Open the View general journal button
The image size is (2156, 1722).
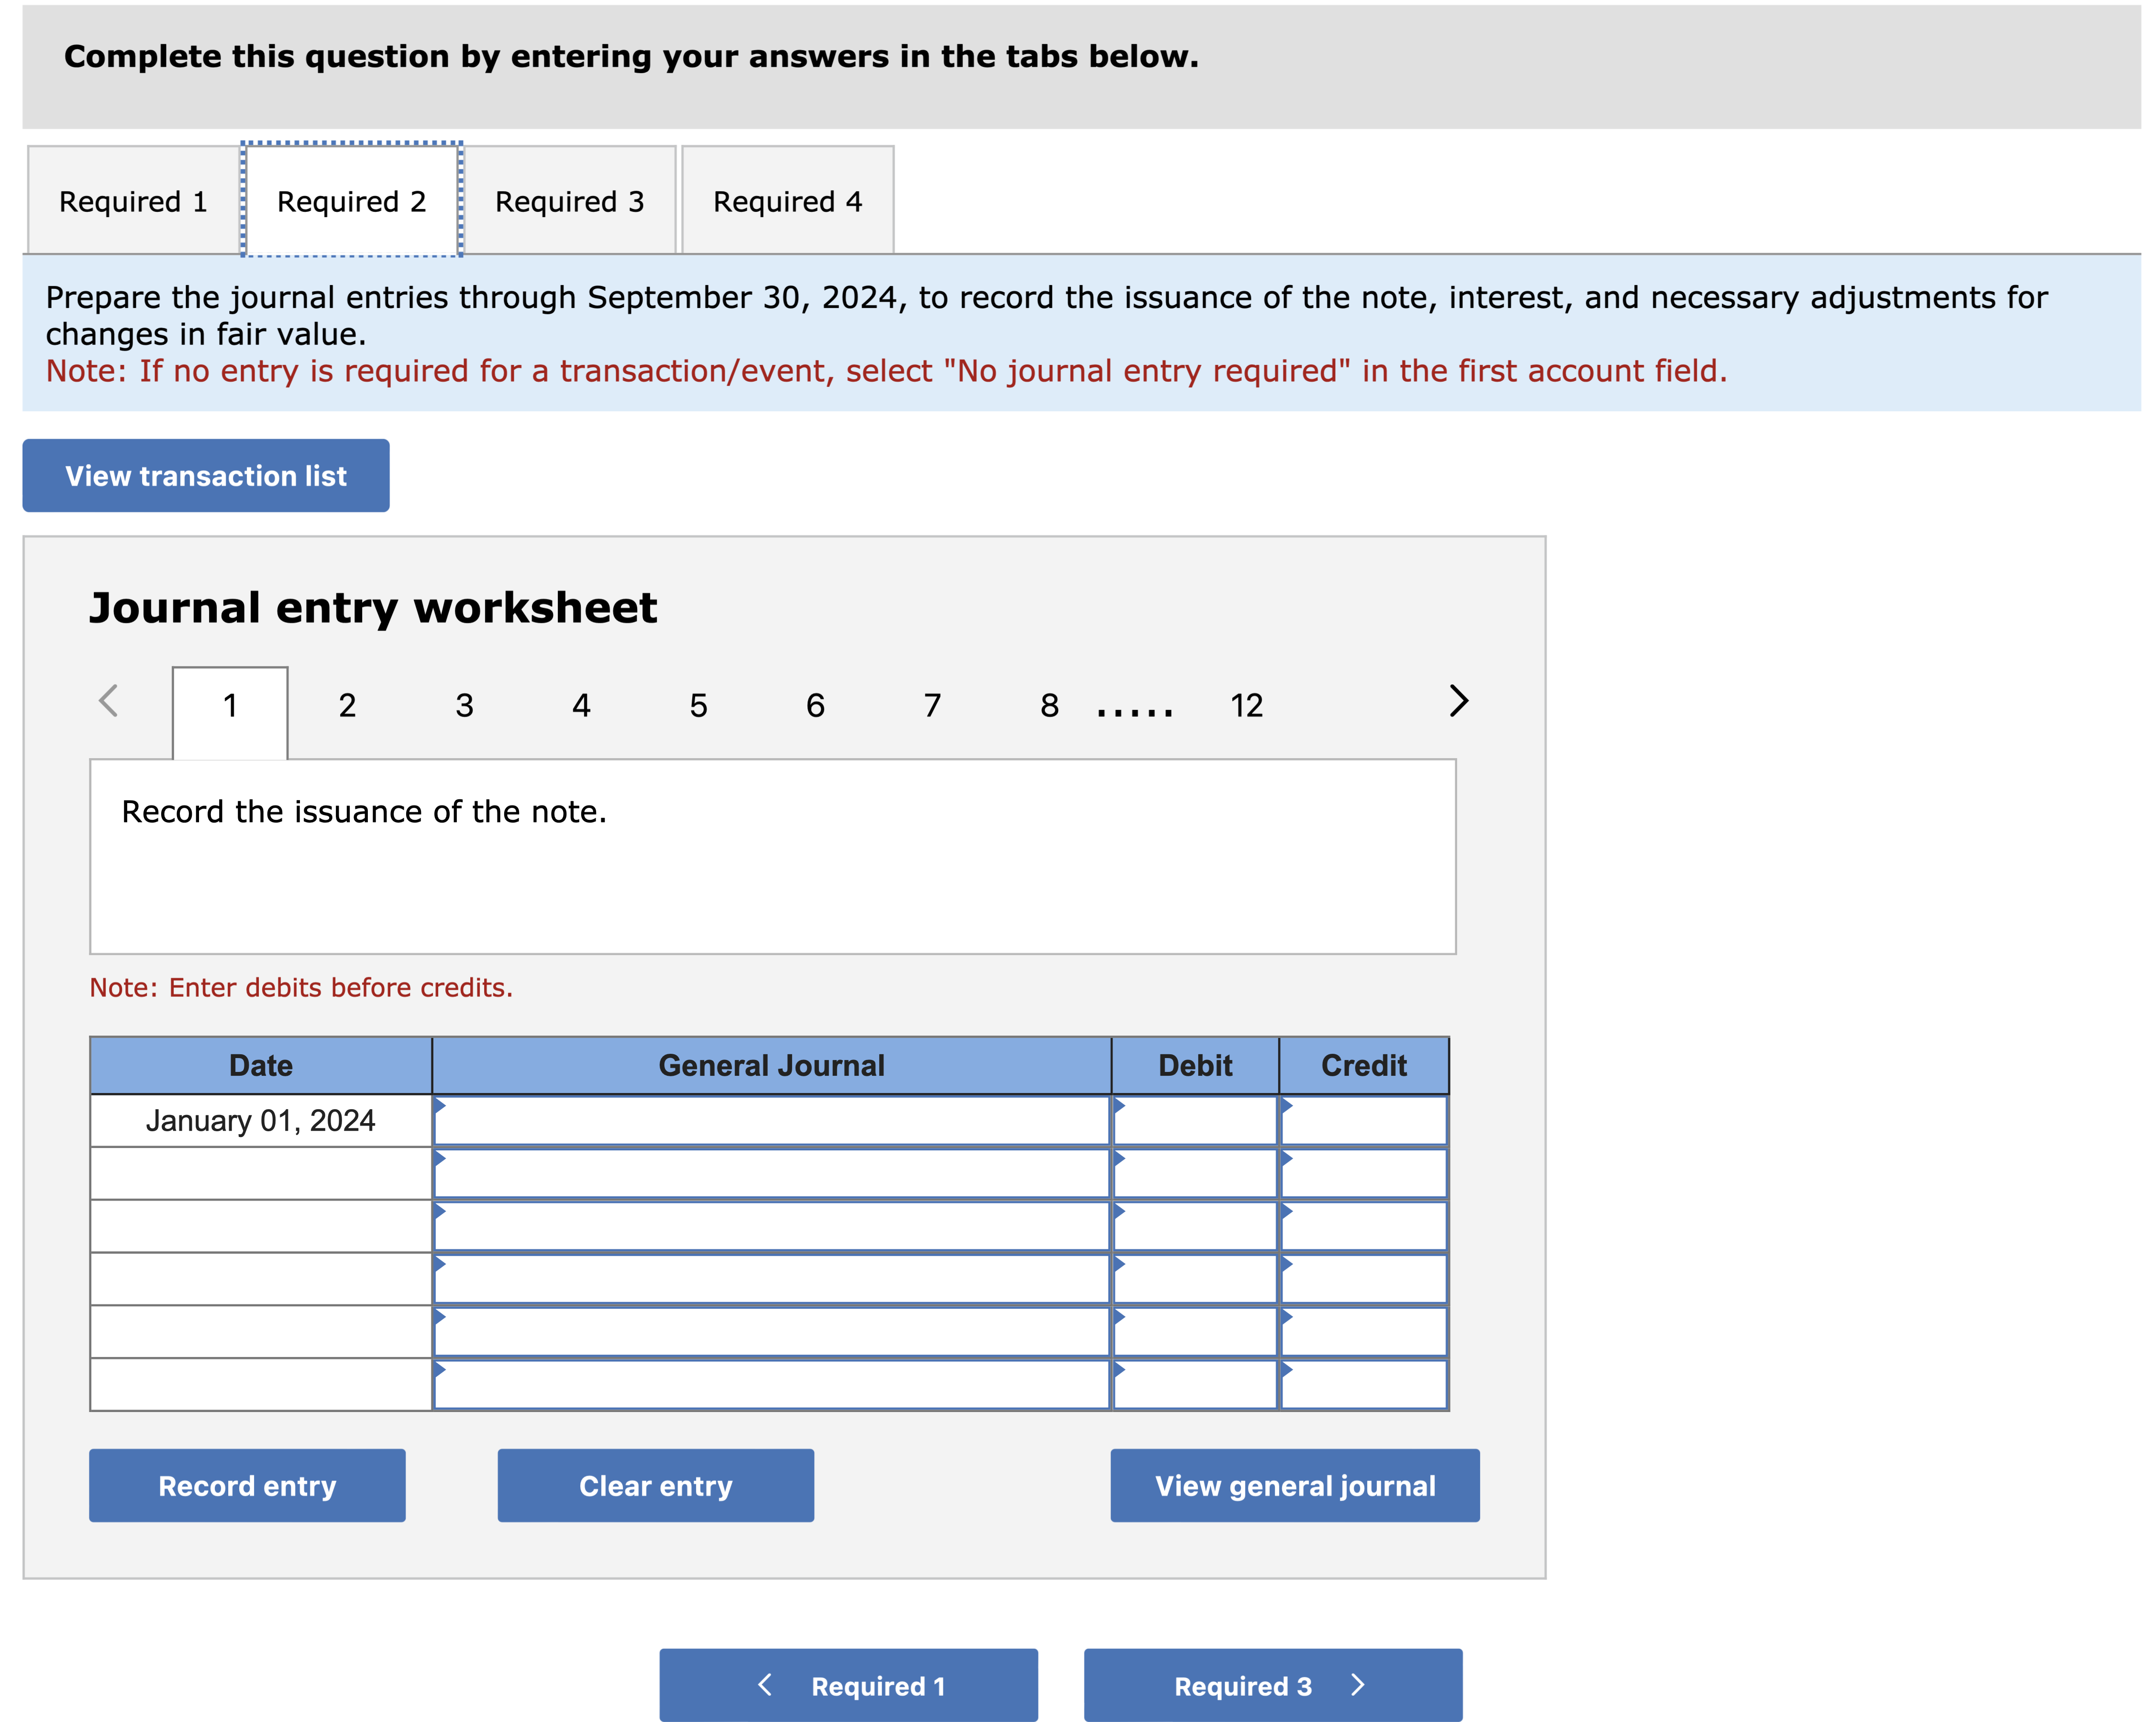tap(1295, 1486)
